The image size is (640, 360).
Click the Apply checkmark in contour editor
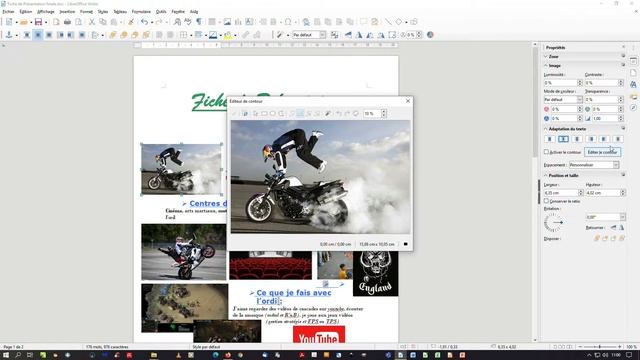235,113
